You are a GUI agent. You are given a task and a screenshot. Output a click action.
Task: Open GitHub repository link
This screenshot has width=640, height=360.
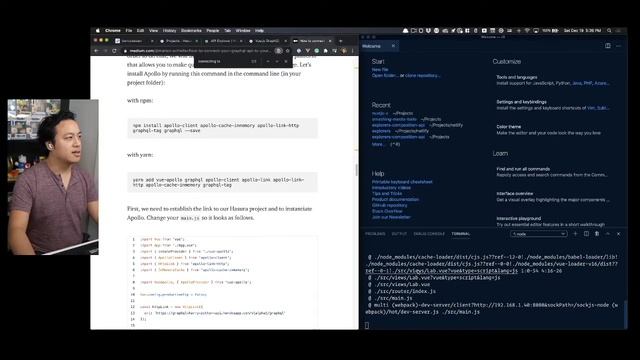(x=389, y=205)
